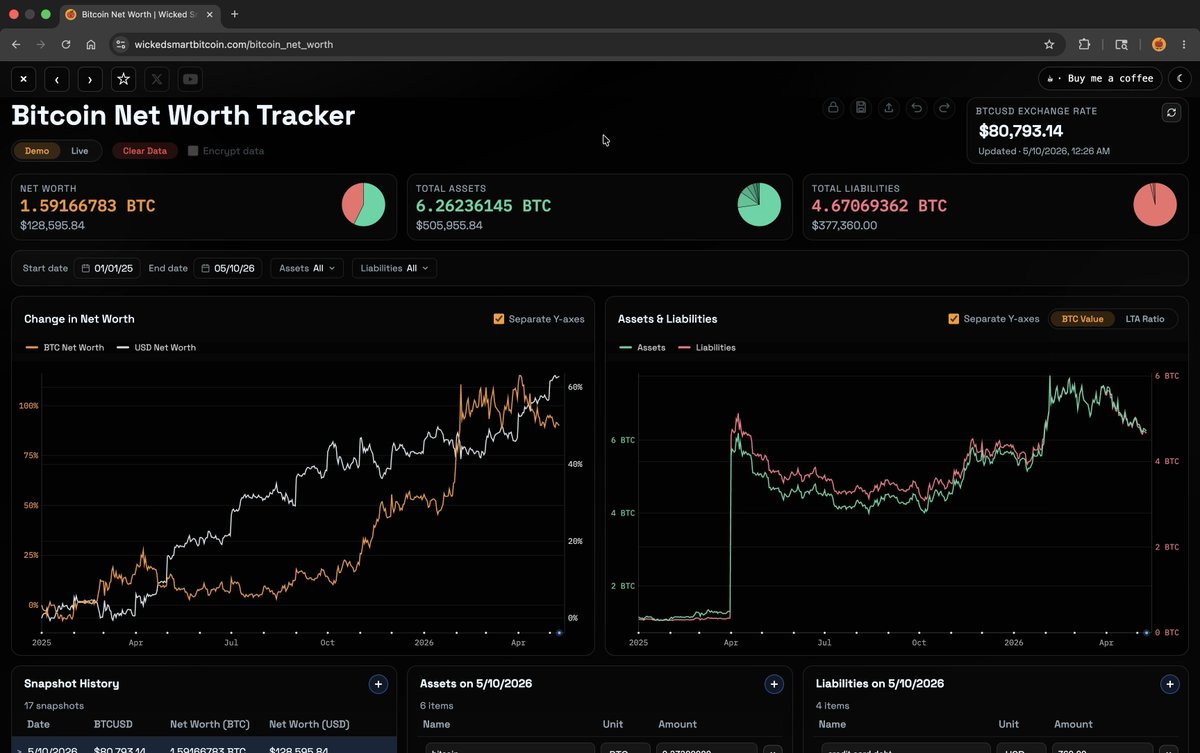Viewport: 1200px width, 753px height.
Task: Click the calendar icon in End date field
Action: click(206, 268)
